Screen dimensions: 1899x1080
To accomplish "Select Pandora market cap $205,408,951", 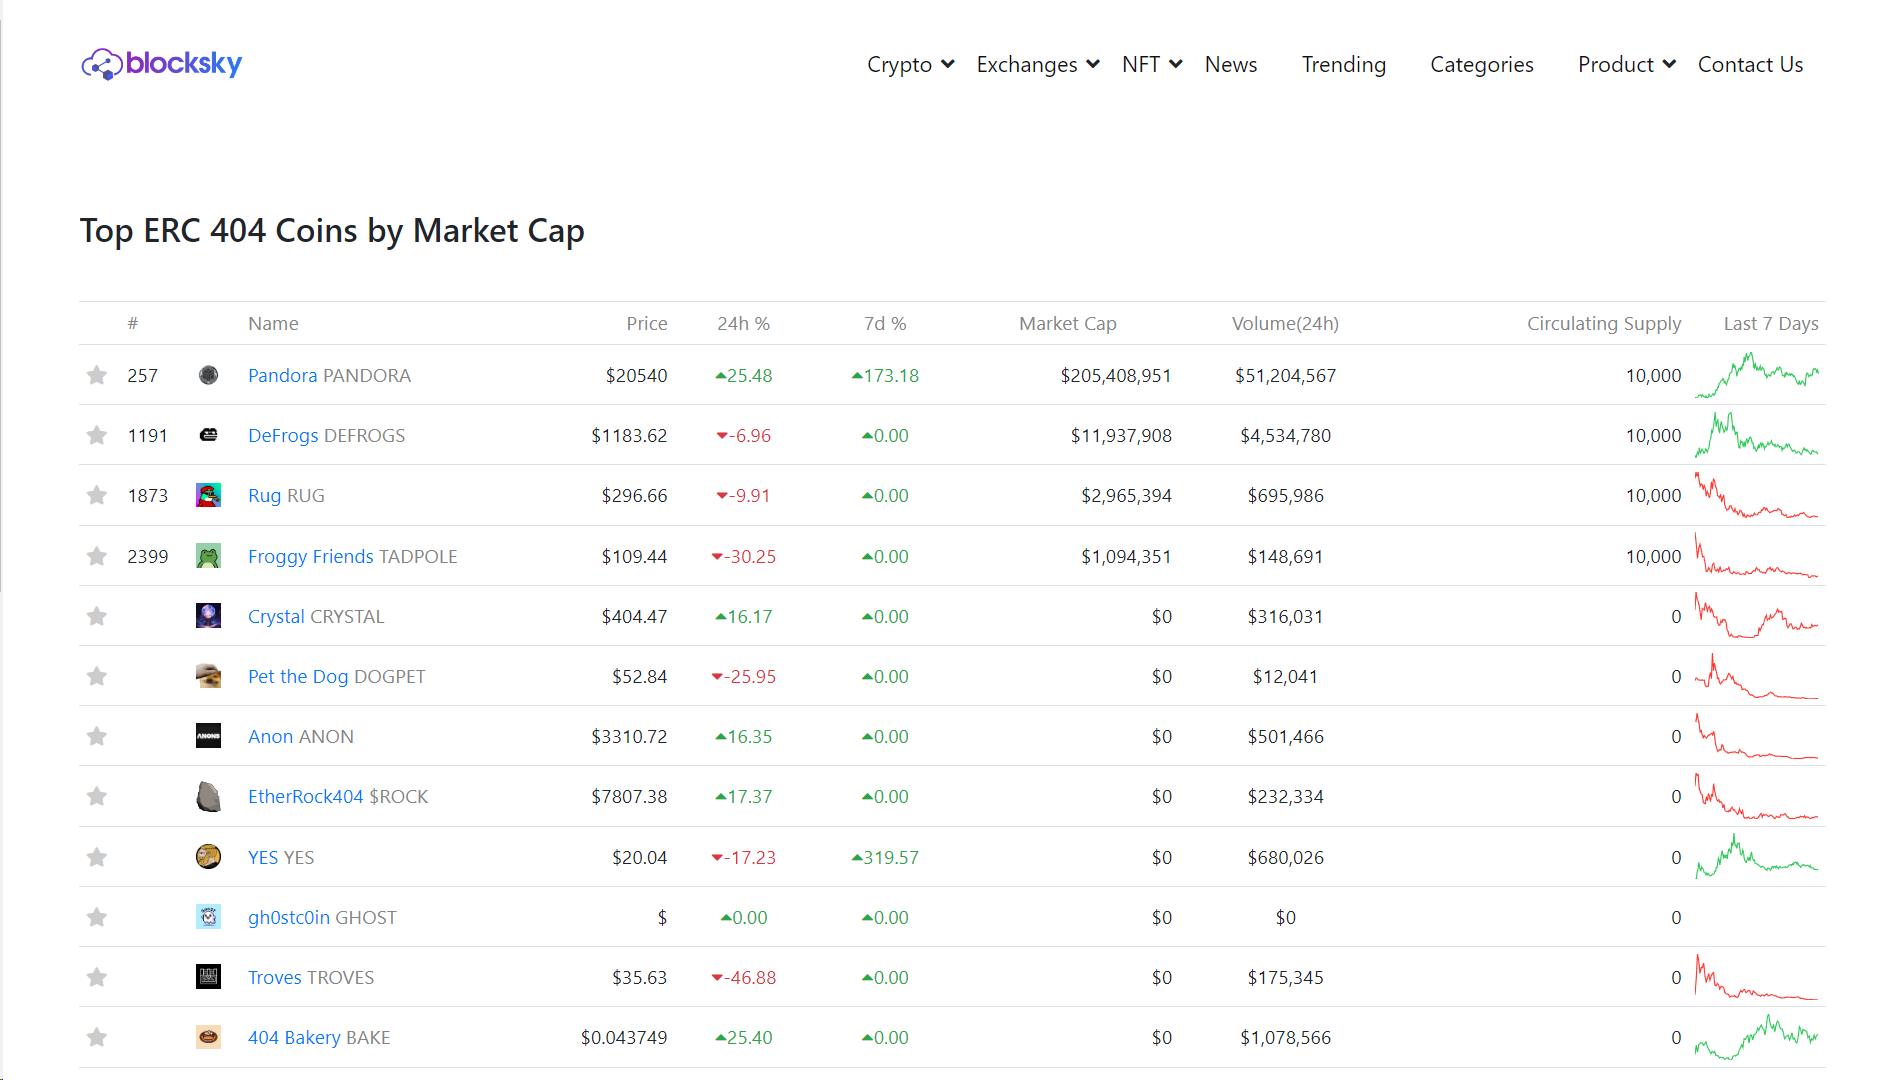I will pyautogui.click(x=1116, y=375).
